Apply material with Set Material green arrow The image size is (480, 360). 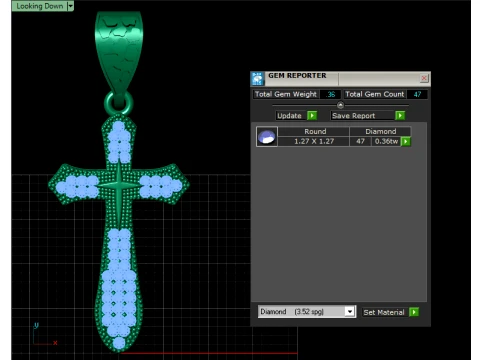coord(414,312)
